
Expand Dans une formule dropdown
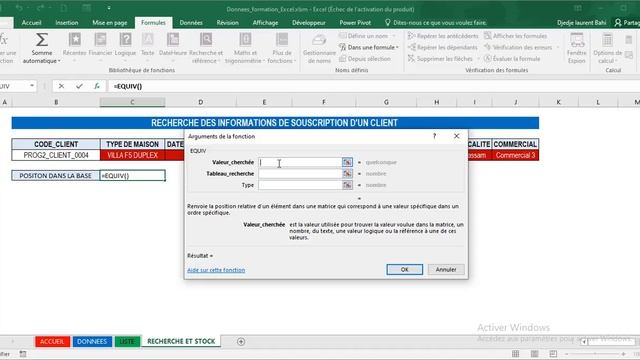pos(397,47)
